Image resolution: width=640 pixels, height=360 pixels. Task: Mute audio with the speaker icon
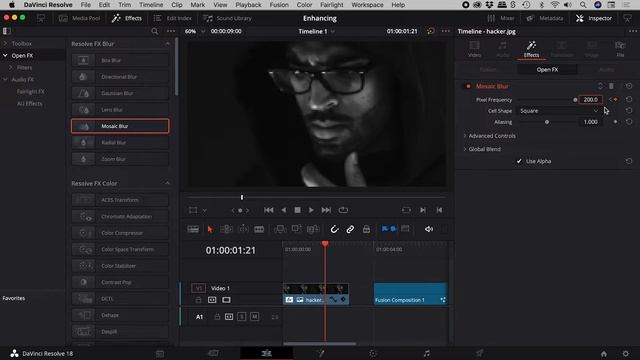[429, 229]
